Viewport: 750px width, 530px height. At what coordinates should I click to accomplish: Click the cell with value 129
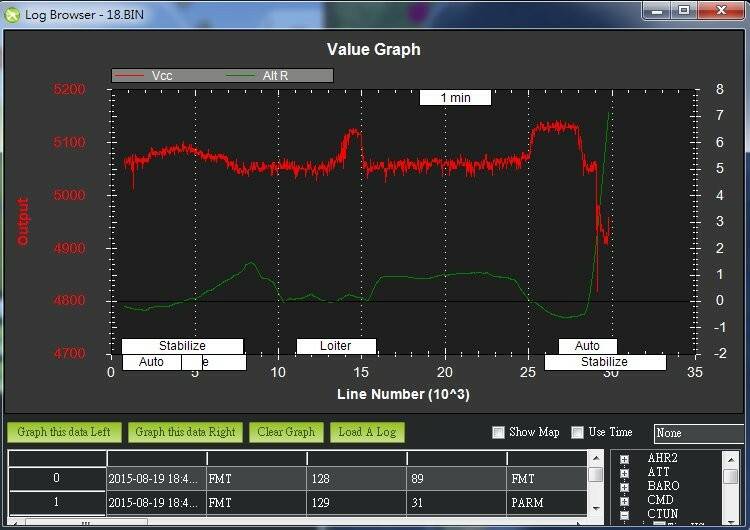coord(356,503)
